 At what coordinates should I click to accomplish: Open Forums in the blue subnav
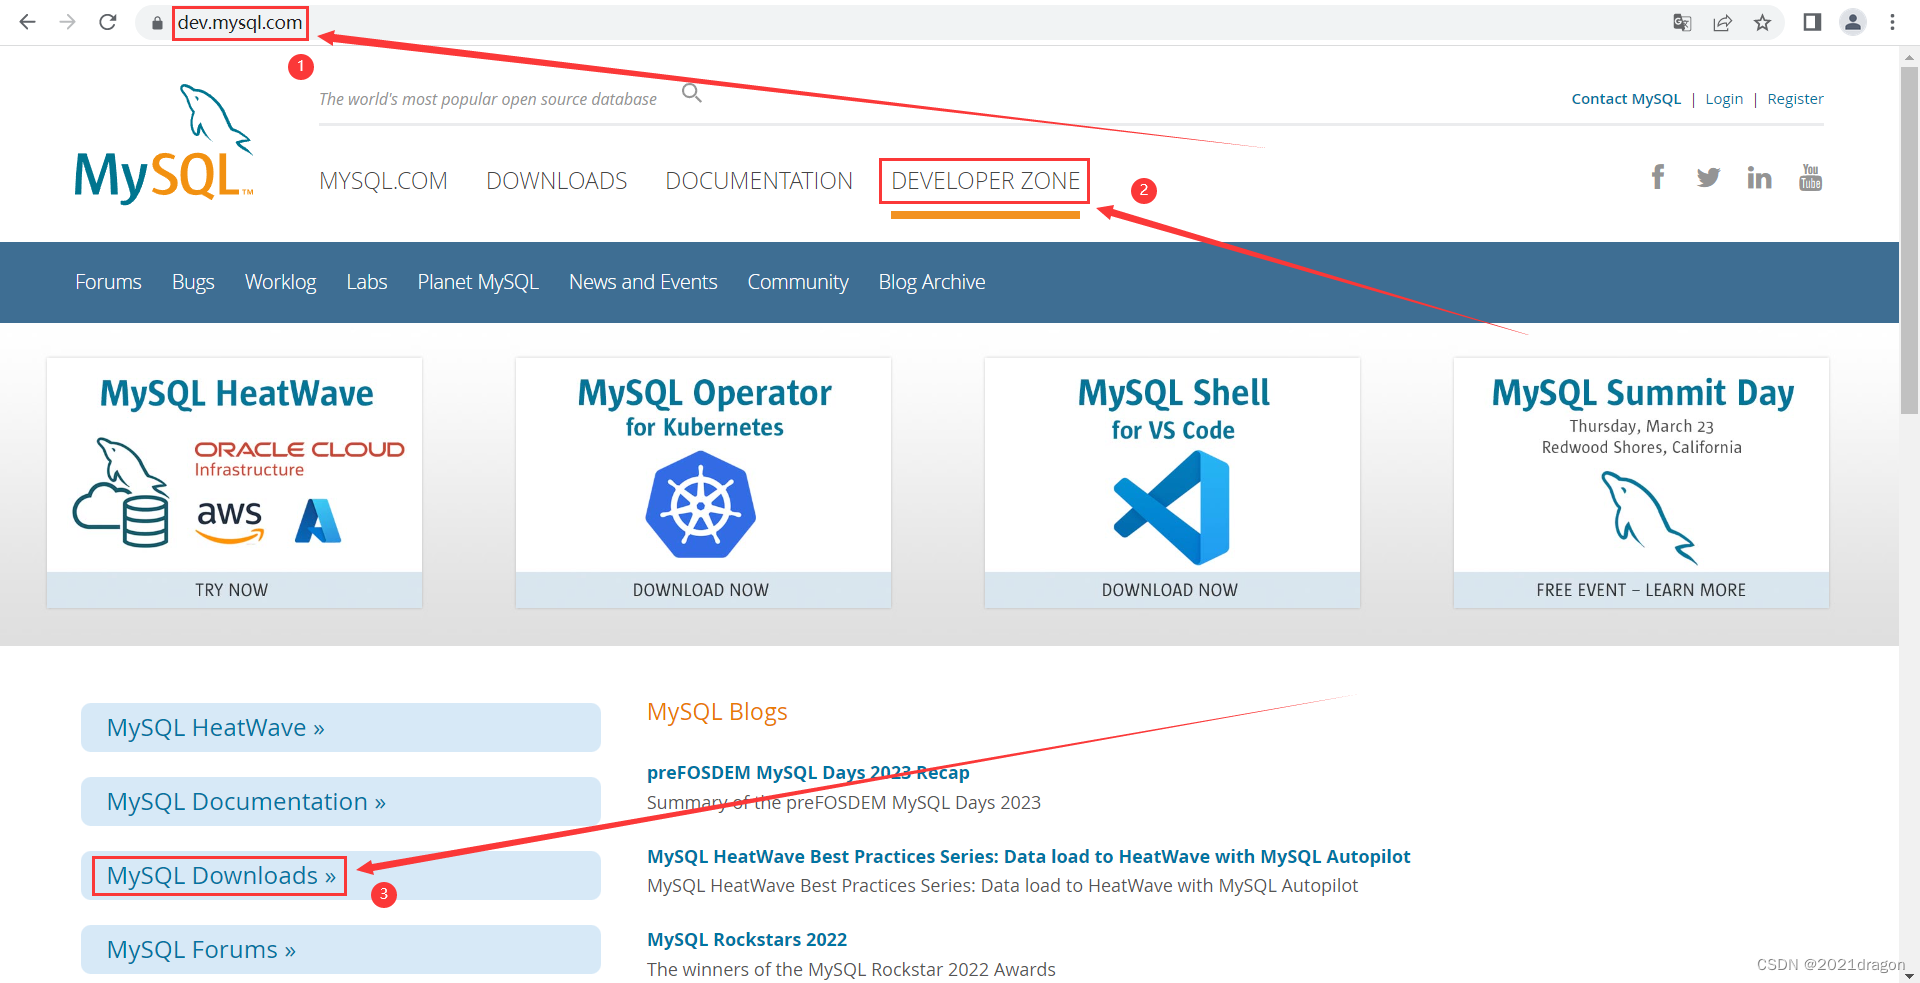point(108,282)
